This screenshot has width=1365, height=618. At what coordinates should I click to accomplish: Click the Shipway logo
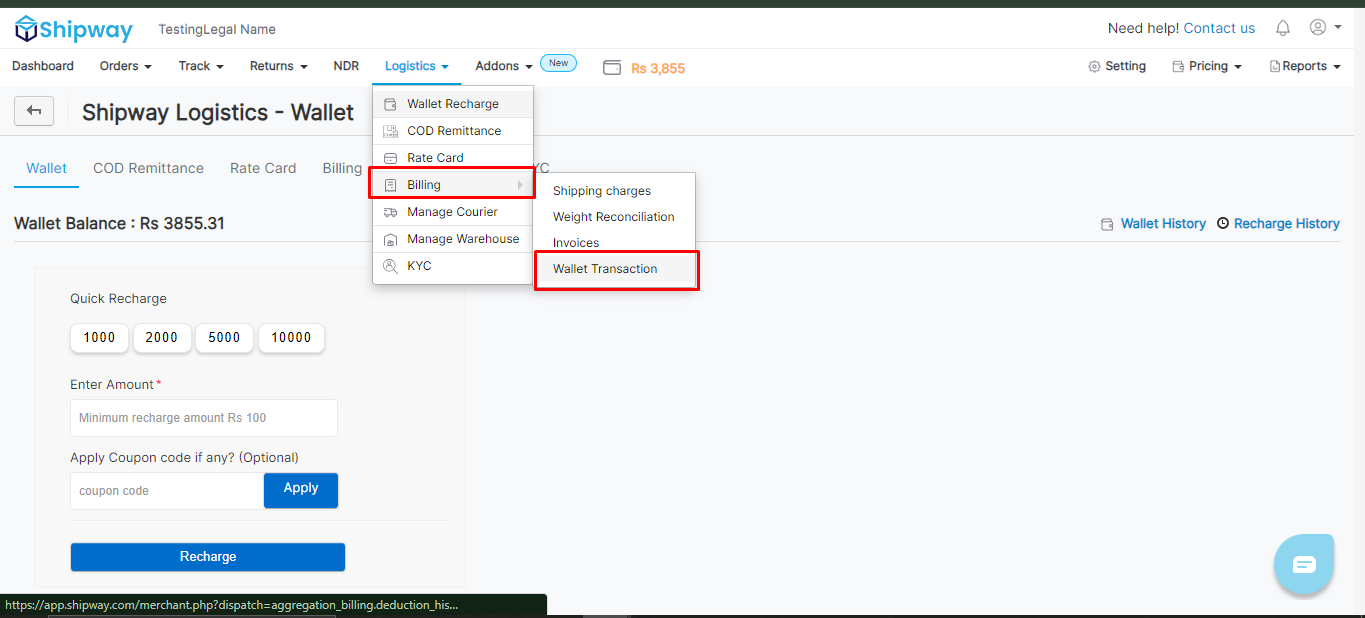click(x=73, y=29)
